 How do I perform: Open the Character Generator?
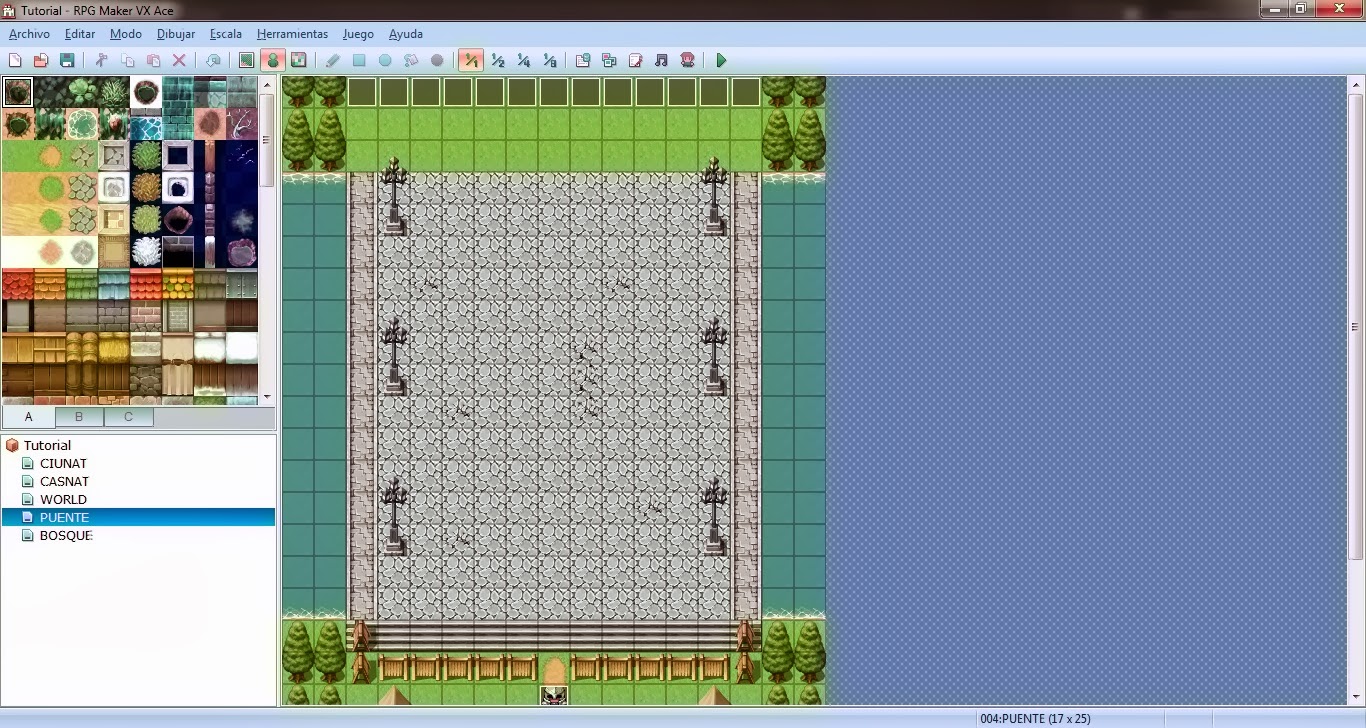coord(687,60)
